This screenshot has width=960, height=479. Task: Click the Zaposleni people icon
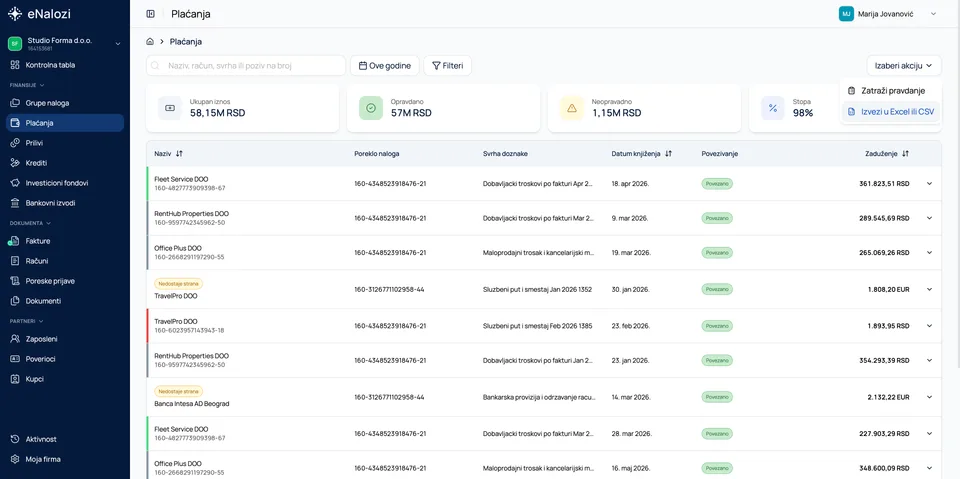tap(15, 339)
